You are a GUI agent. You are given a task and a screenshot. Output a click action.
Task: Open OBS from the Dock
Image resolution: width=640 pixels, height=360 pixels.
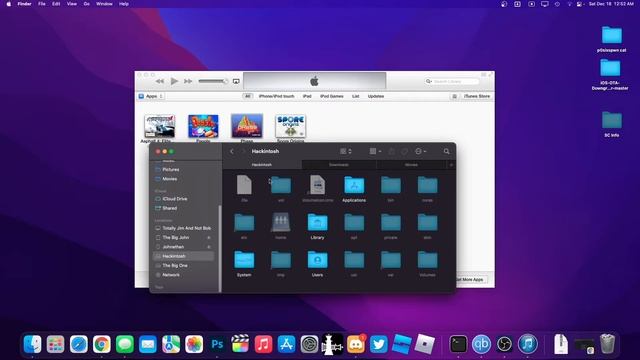[504, 344]
